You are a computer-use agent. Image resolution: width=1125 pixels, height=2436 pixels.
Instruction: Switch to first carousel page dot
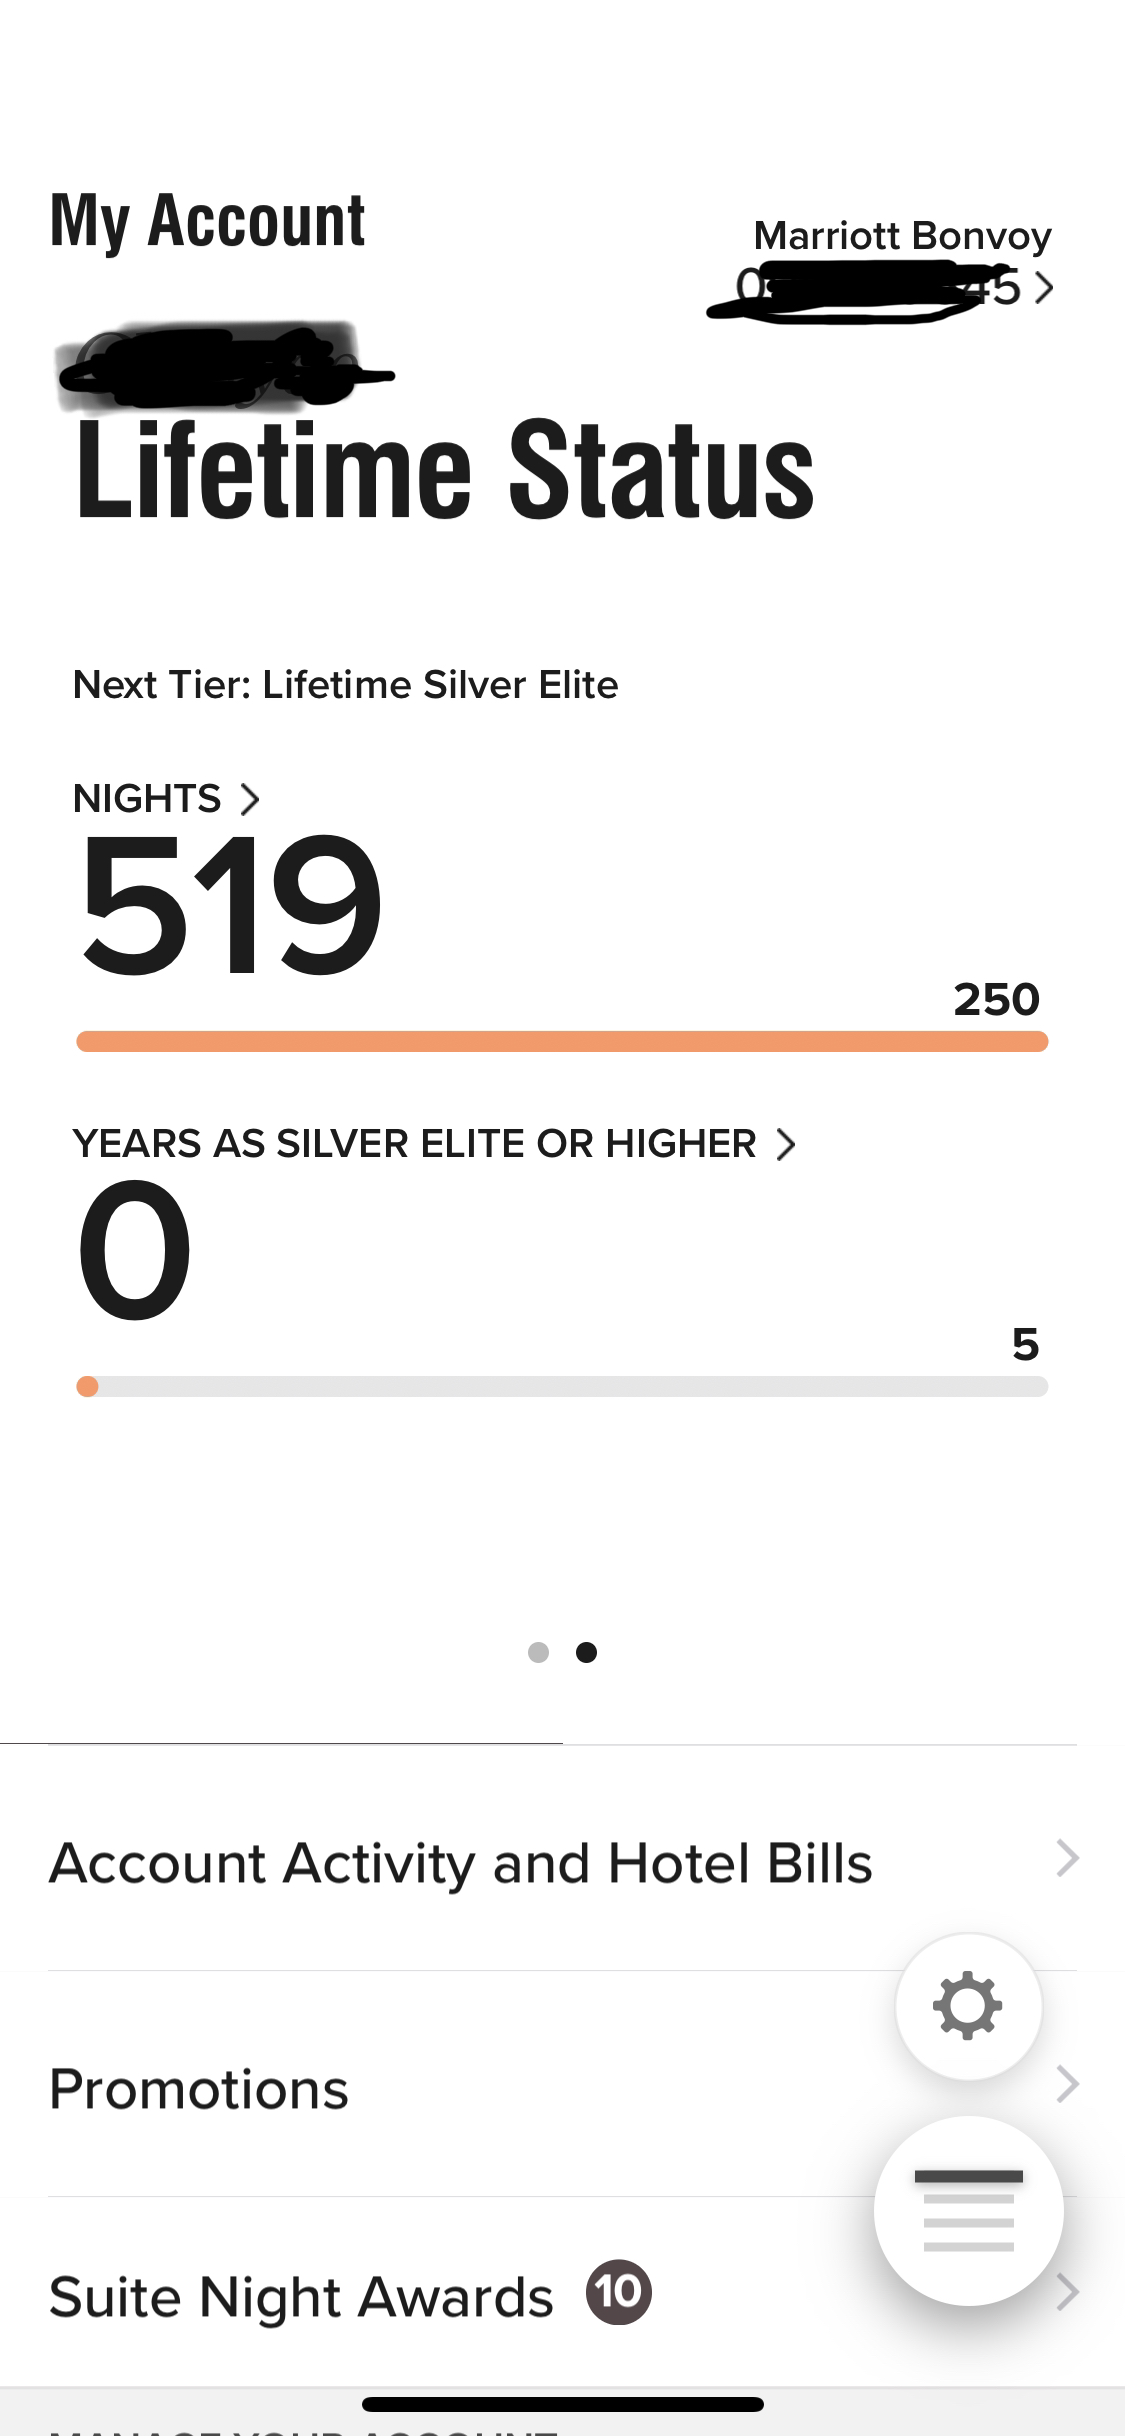[x=538, y=1653]
